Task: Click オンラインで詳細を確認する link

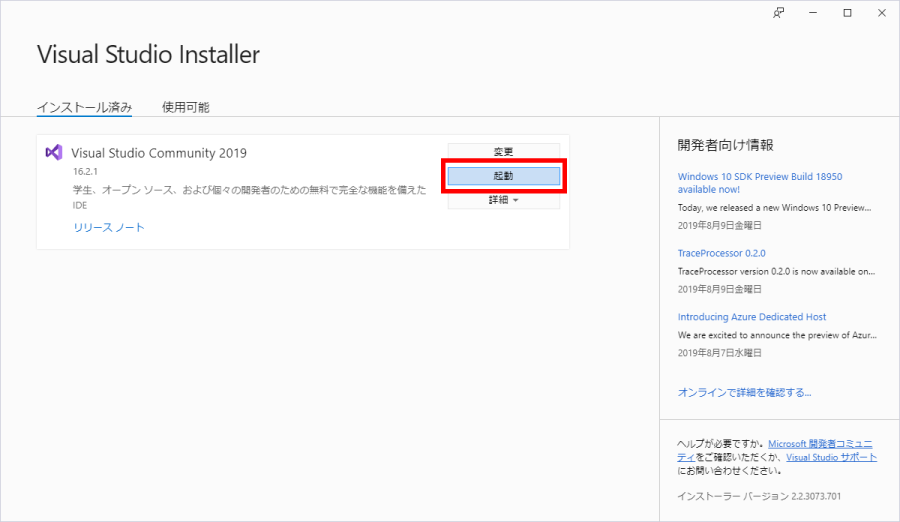Action: coord(744,393)
